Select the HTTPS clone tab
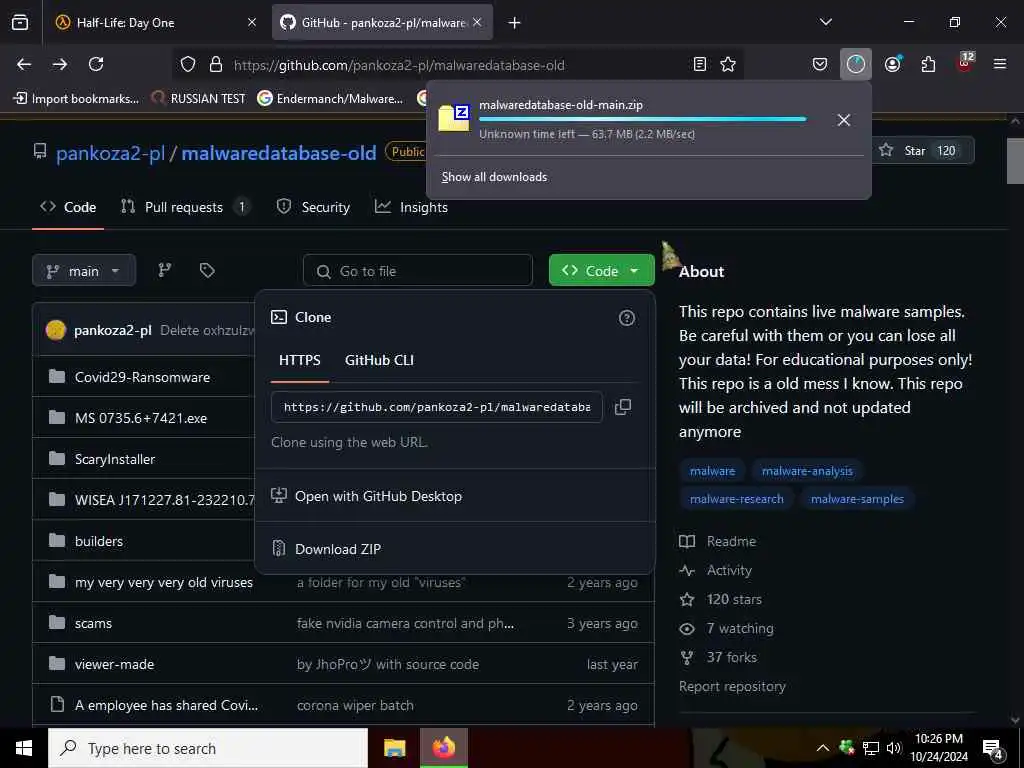This screenshot has height=768, width=1024. (x=300, y=360)
